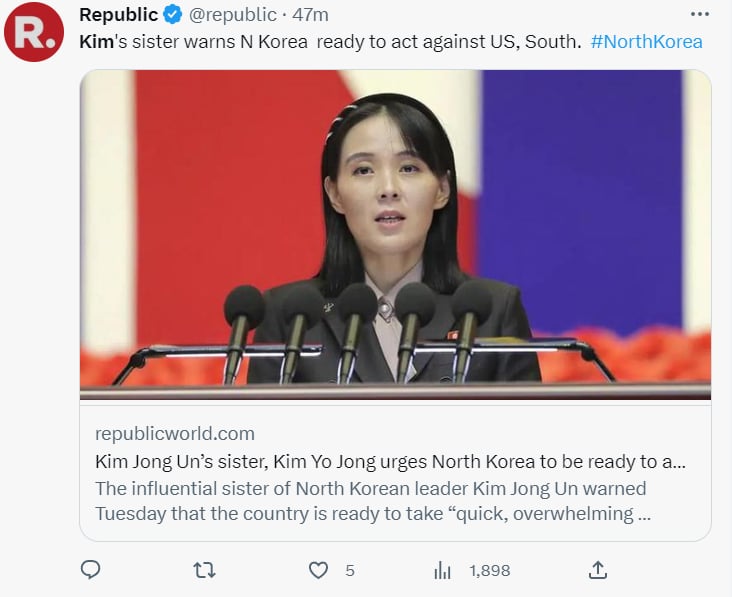Open the article preview image

[395, 235]
